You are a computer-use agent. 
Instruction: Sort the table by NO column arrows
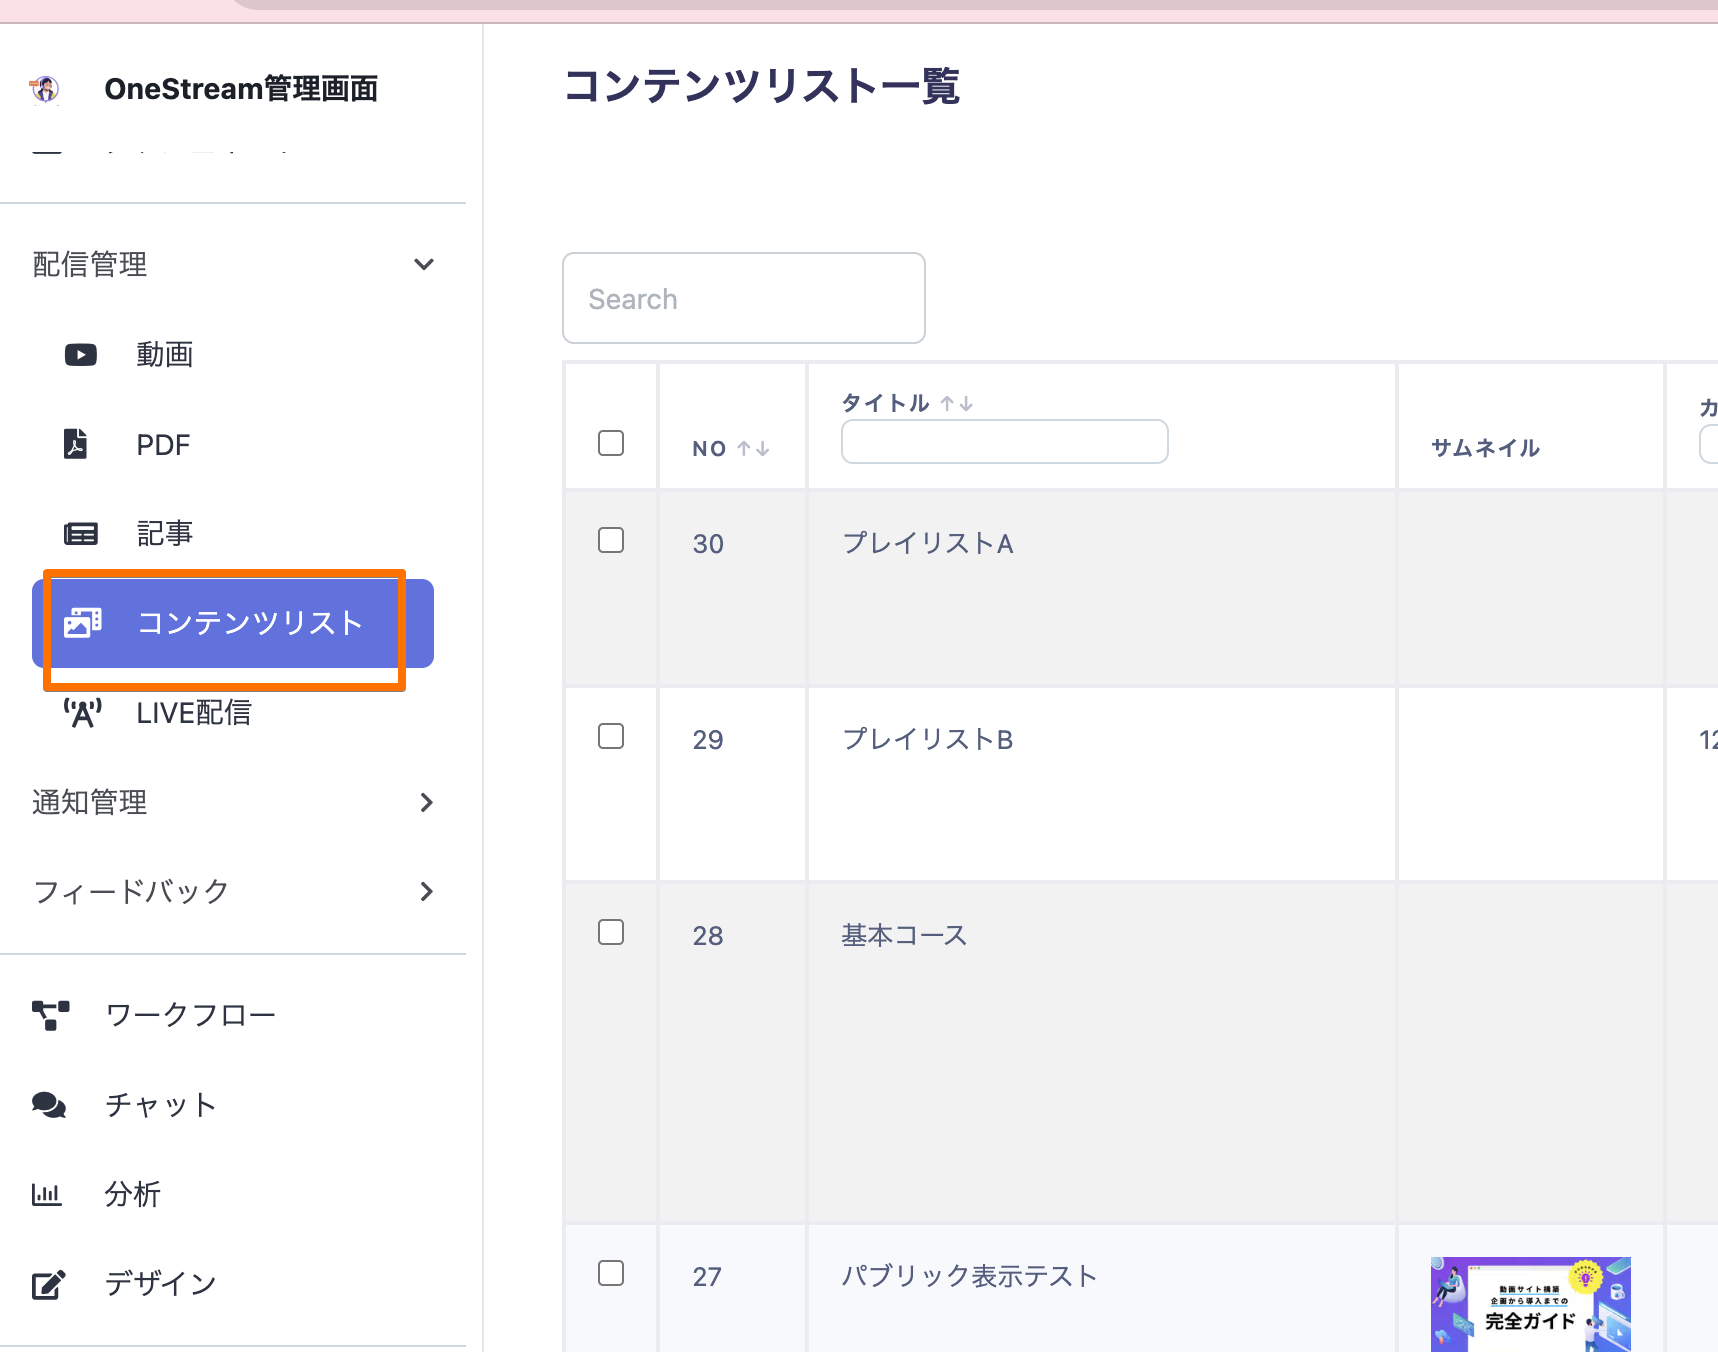pos(753,449)
